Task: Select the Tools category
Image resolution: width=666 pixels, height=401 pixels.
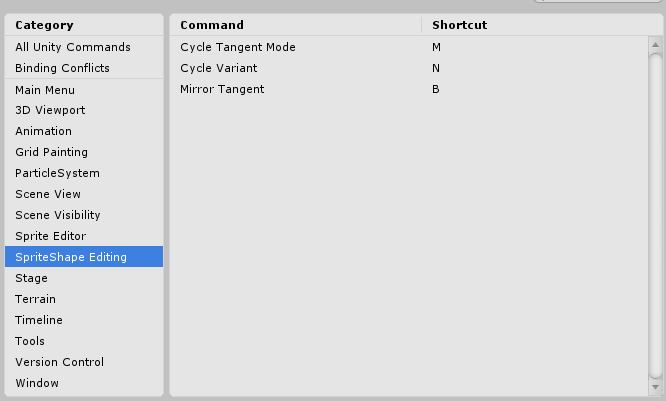Action: (30, 341)
